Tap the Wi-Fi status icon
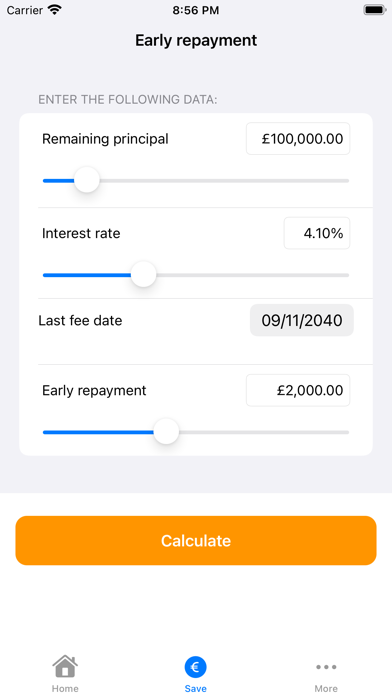Image resolution: width=392 pixels, height=696 pixels. (x=55, y=10)
